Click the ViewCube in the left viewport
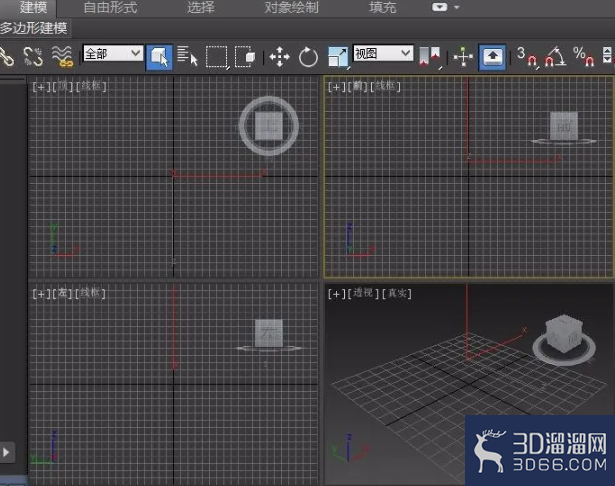This screenshot has height=486, width=615. tap(269, 335)
